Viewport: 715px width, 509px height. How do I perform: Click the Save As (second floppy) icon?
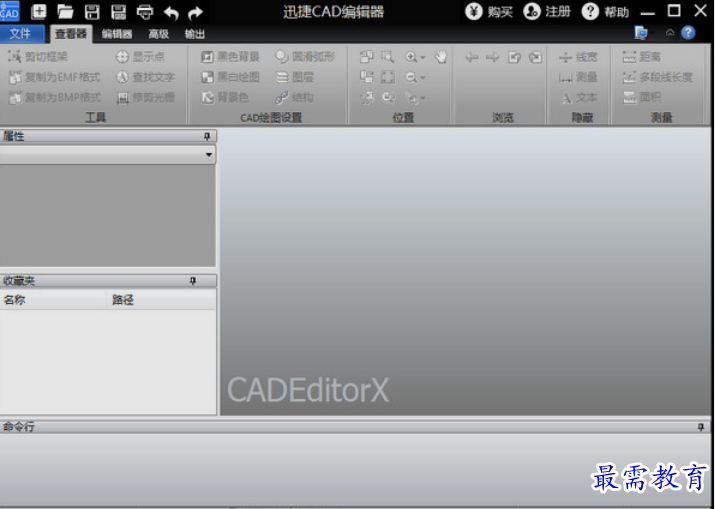119,11
